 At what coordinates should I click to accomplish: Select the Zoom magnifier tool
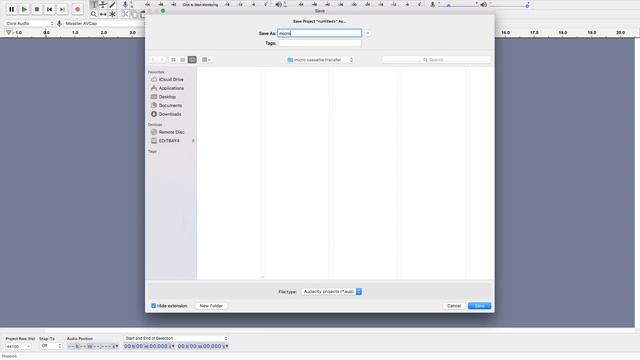point(93,14)
